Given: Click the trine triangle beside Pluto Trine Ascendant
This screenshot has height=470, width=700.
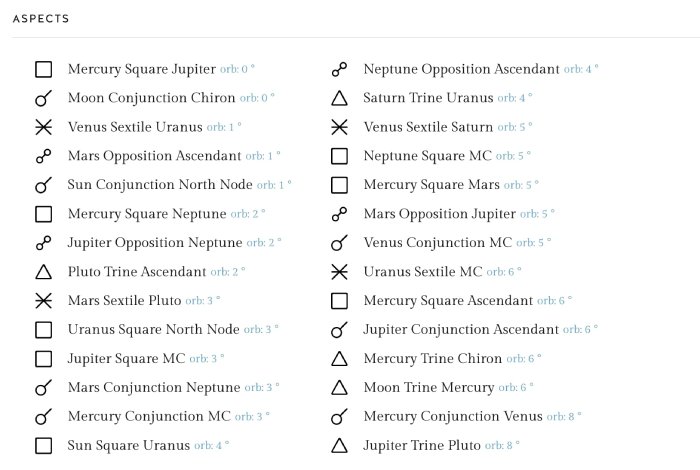Looking at the screenshot, I should (43, 272).
